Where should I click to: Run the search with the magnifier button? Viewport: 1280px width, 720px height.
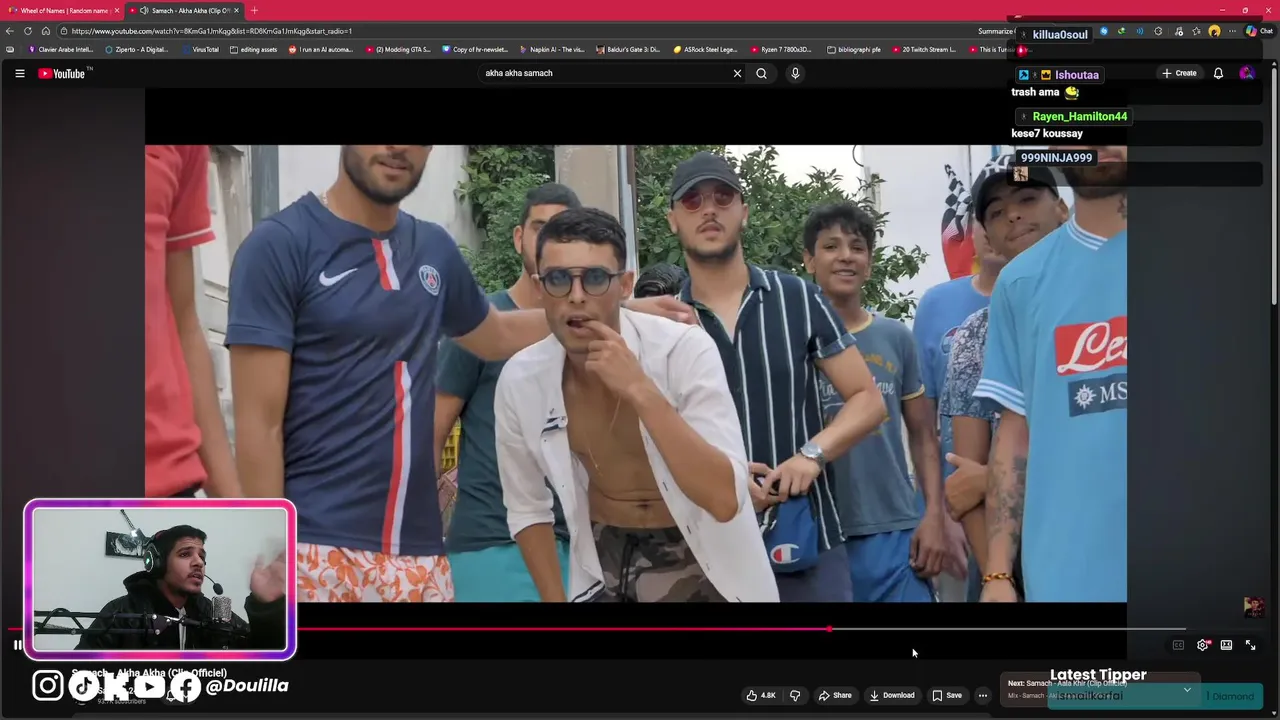pos(761,73)
